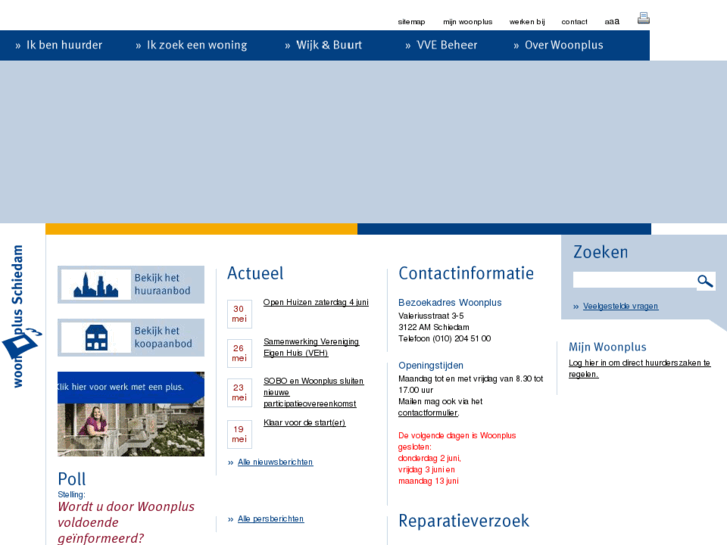Open news 'Open Huizen zaterdag 4 juni'
The height and width of the screenshot is (545, 727).
tap(316, 302)
